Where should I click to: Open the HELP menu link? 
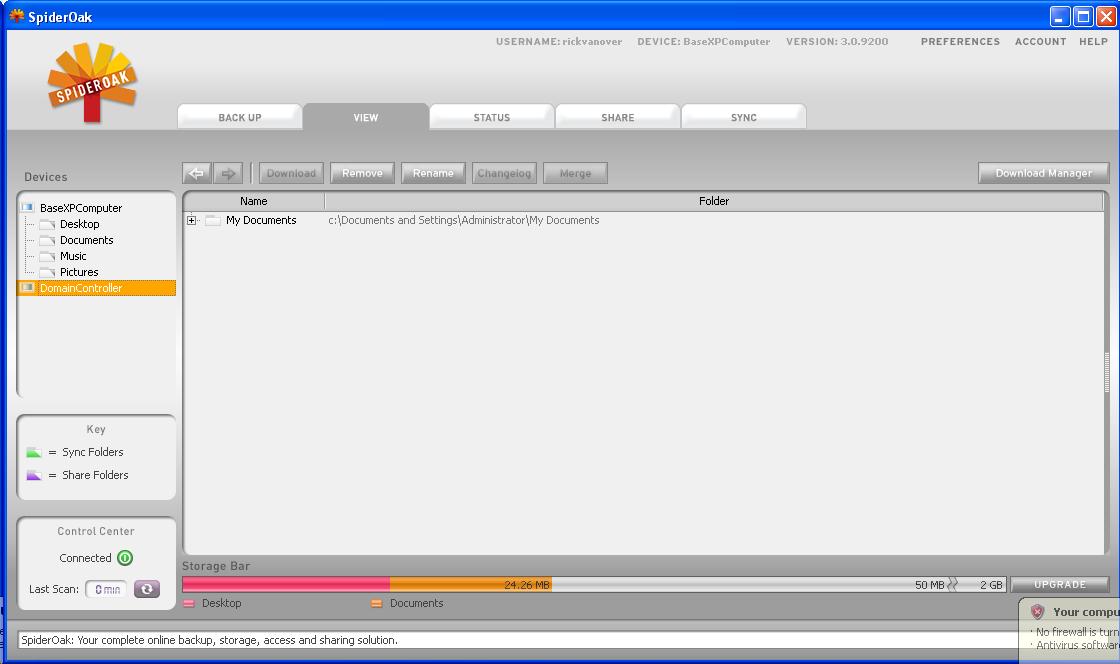click(1094, 41)
